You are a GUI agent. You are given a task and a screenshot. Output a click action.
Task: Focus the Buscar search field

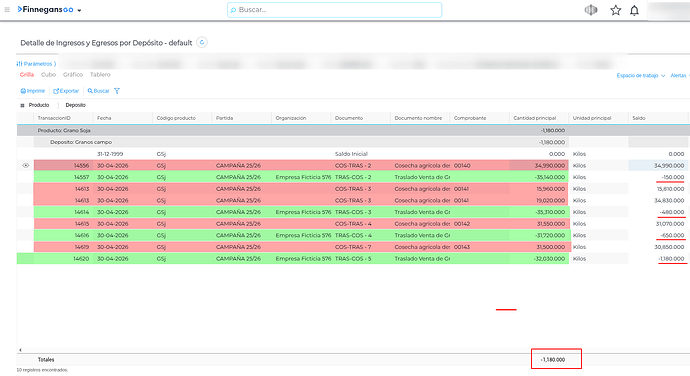click(x=334, y=10)
